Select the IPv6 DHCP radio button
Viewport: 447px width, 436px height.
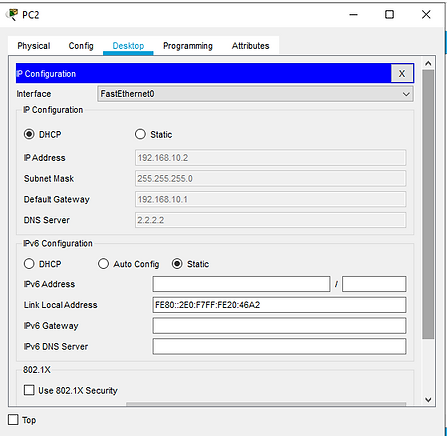click(x=29, y=264)
